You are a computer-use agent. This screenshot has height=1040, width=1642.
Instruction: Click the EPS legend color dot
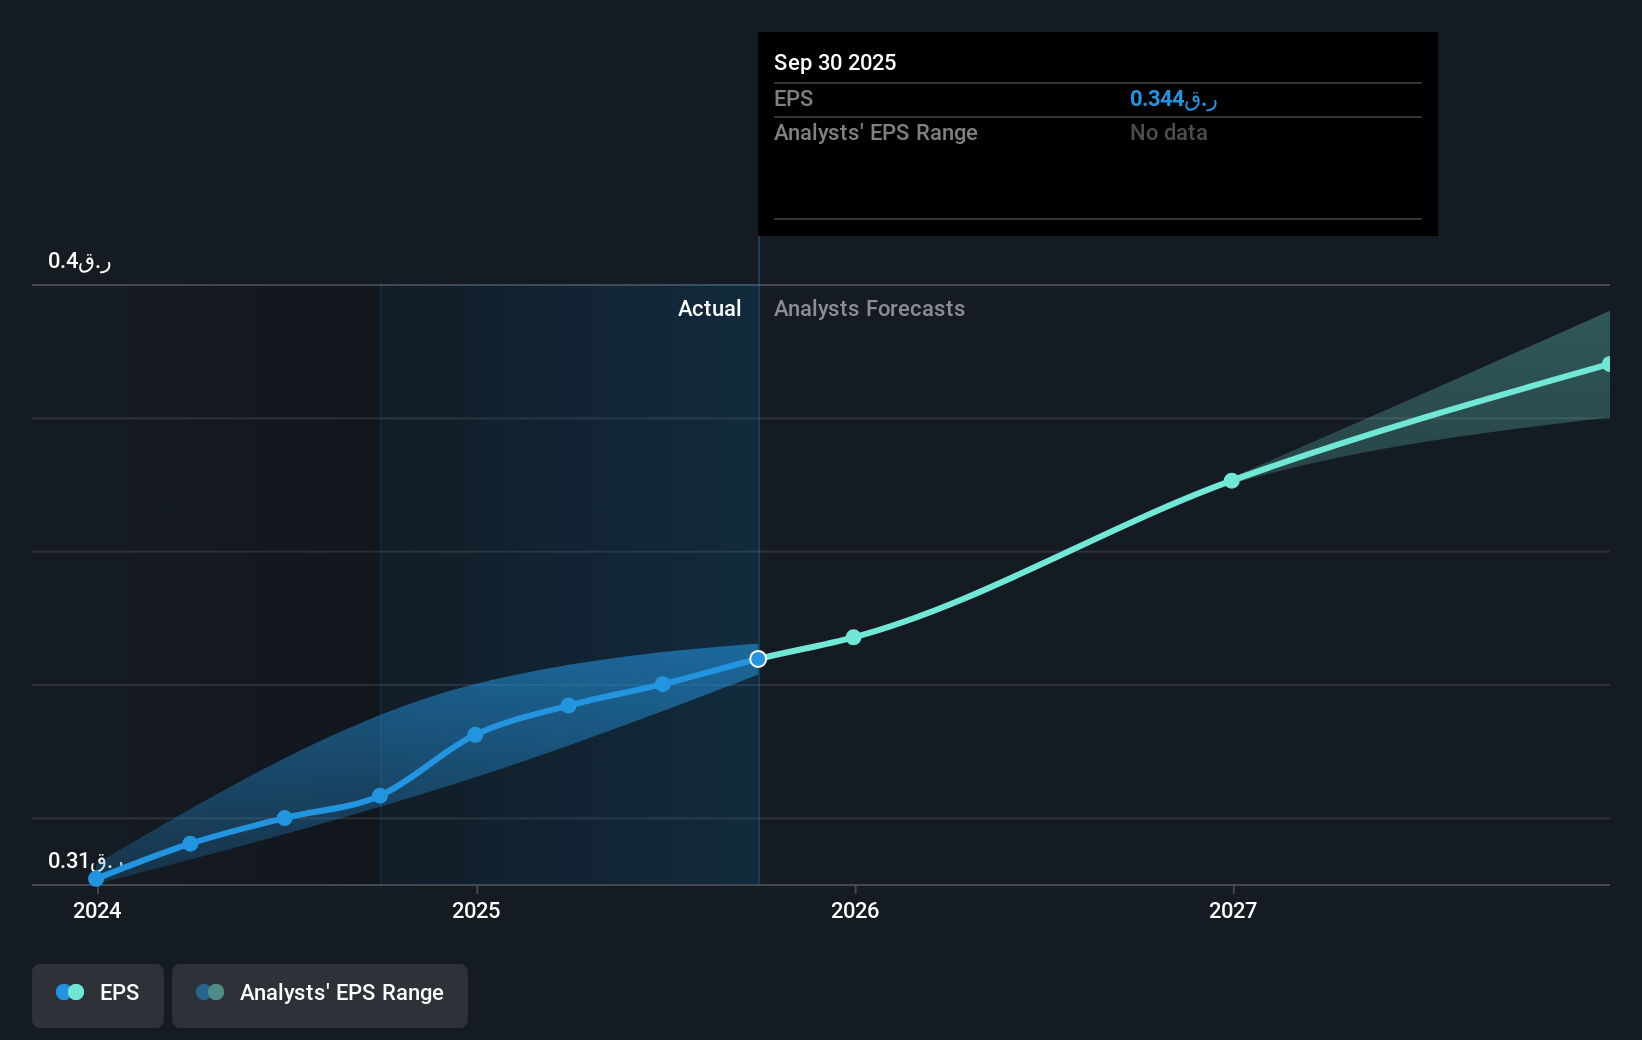68,991
